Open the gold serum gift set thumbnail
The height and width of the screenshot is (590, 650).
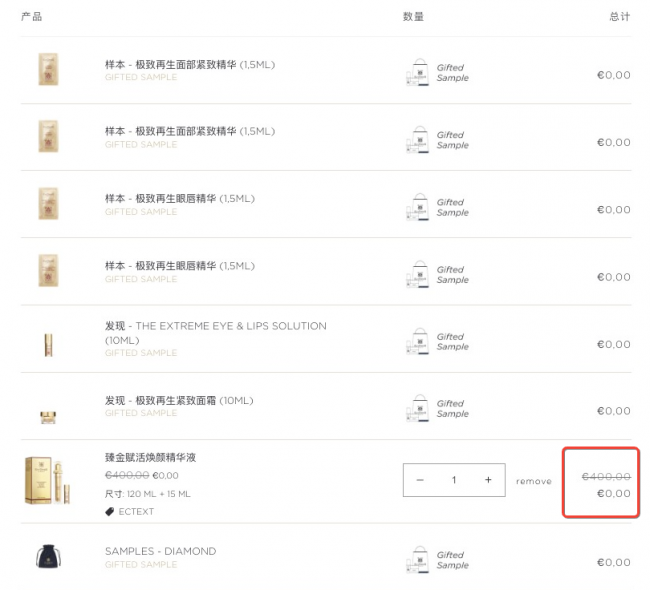tap(48, 480)
